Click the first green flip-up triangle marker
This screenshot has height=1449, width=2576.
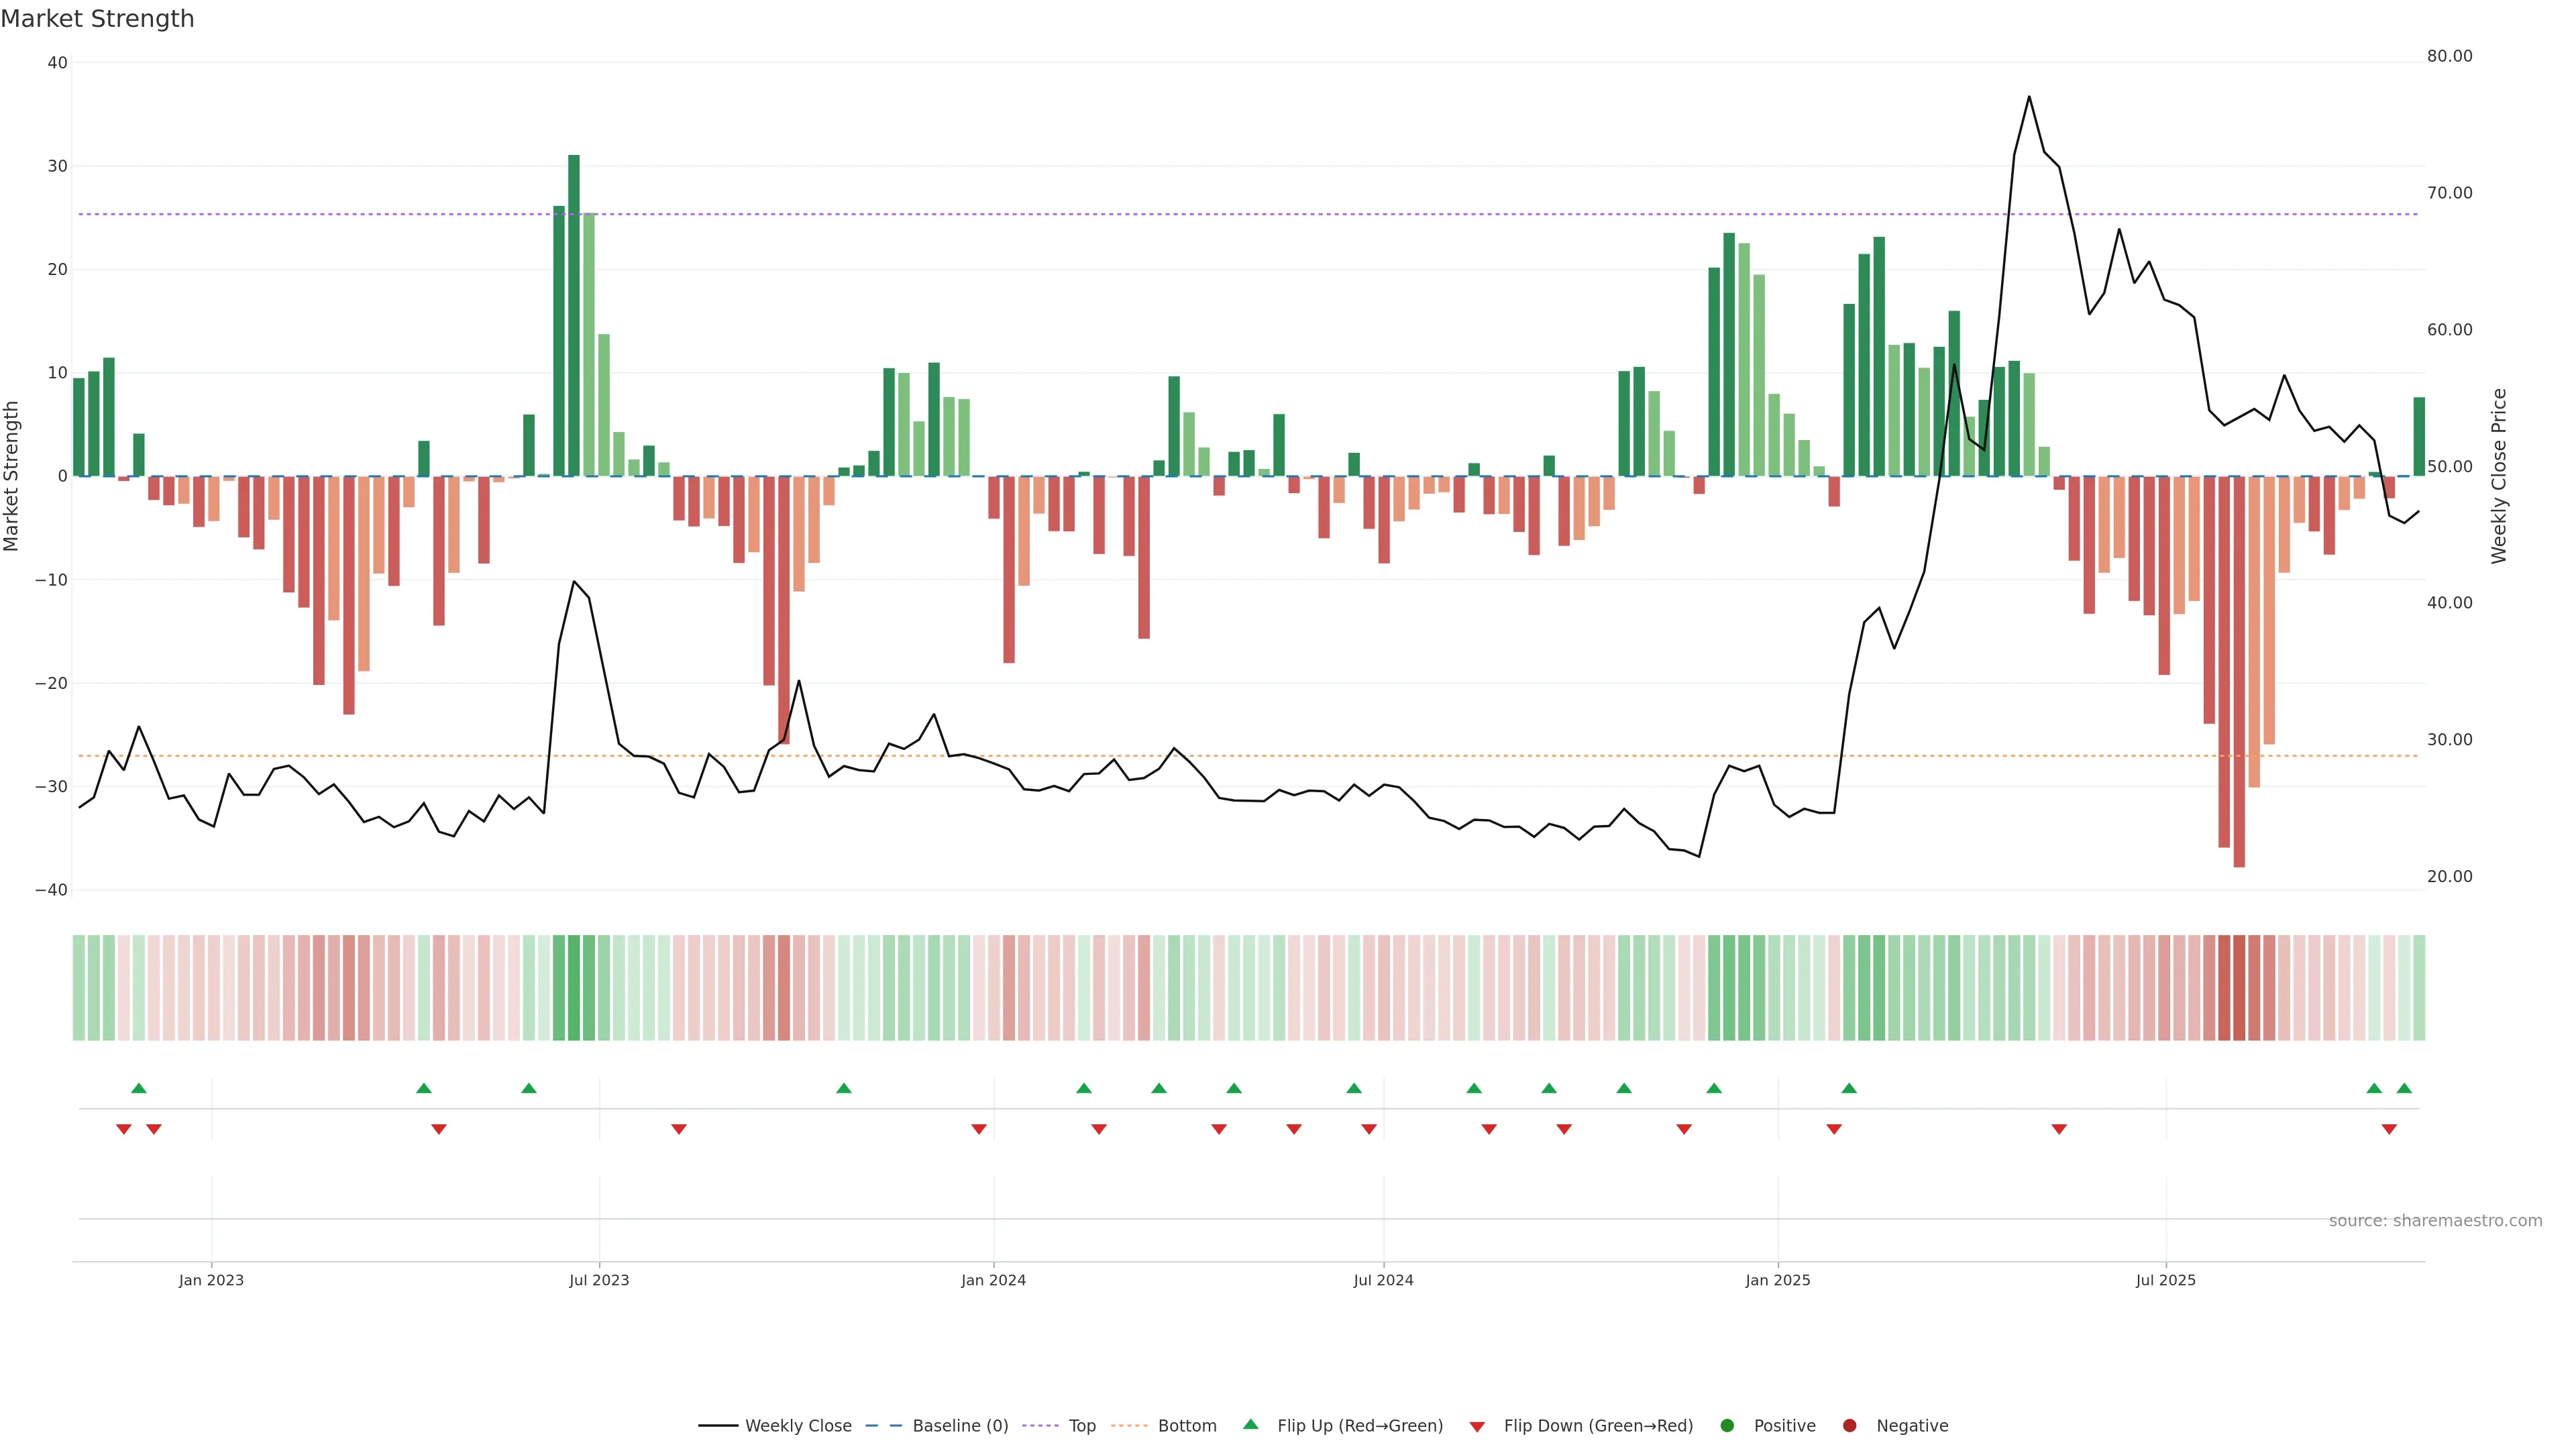[139, 1088]
